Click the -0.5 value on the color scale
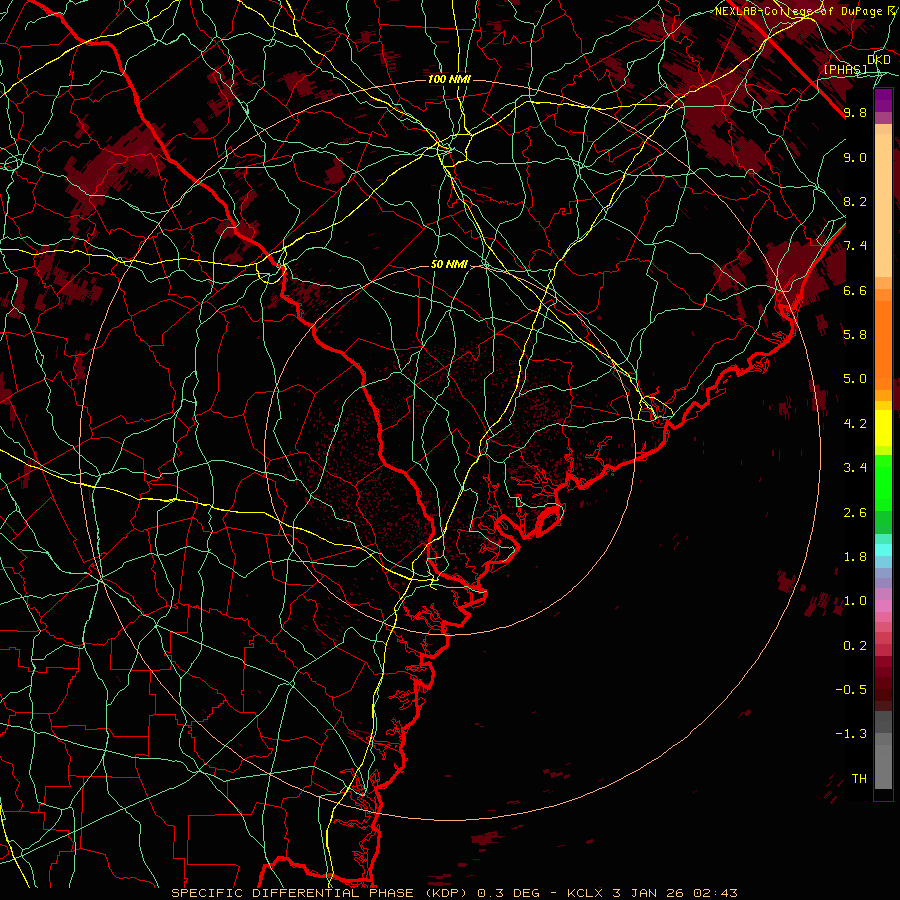 [x=851, y=690]
